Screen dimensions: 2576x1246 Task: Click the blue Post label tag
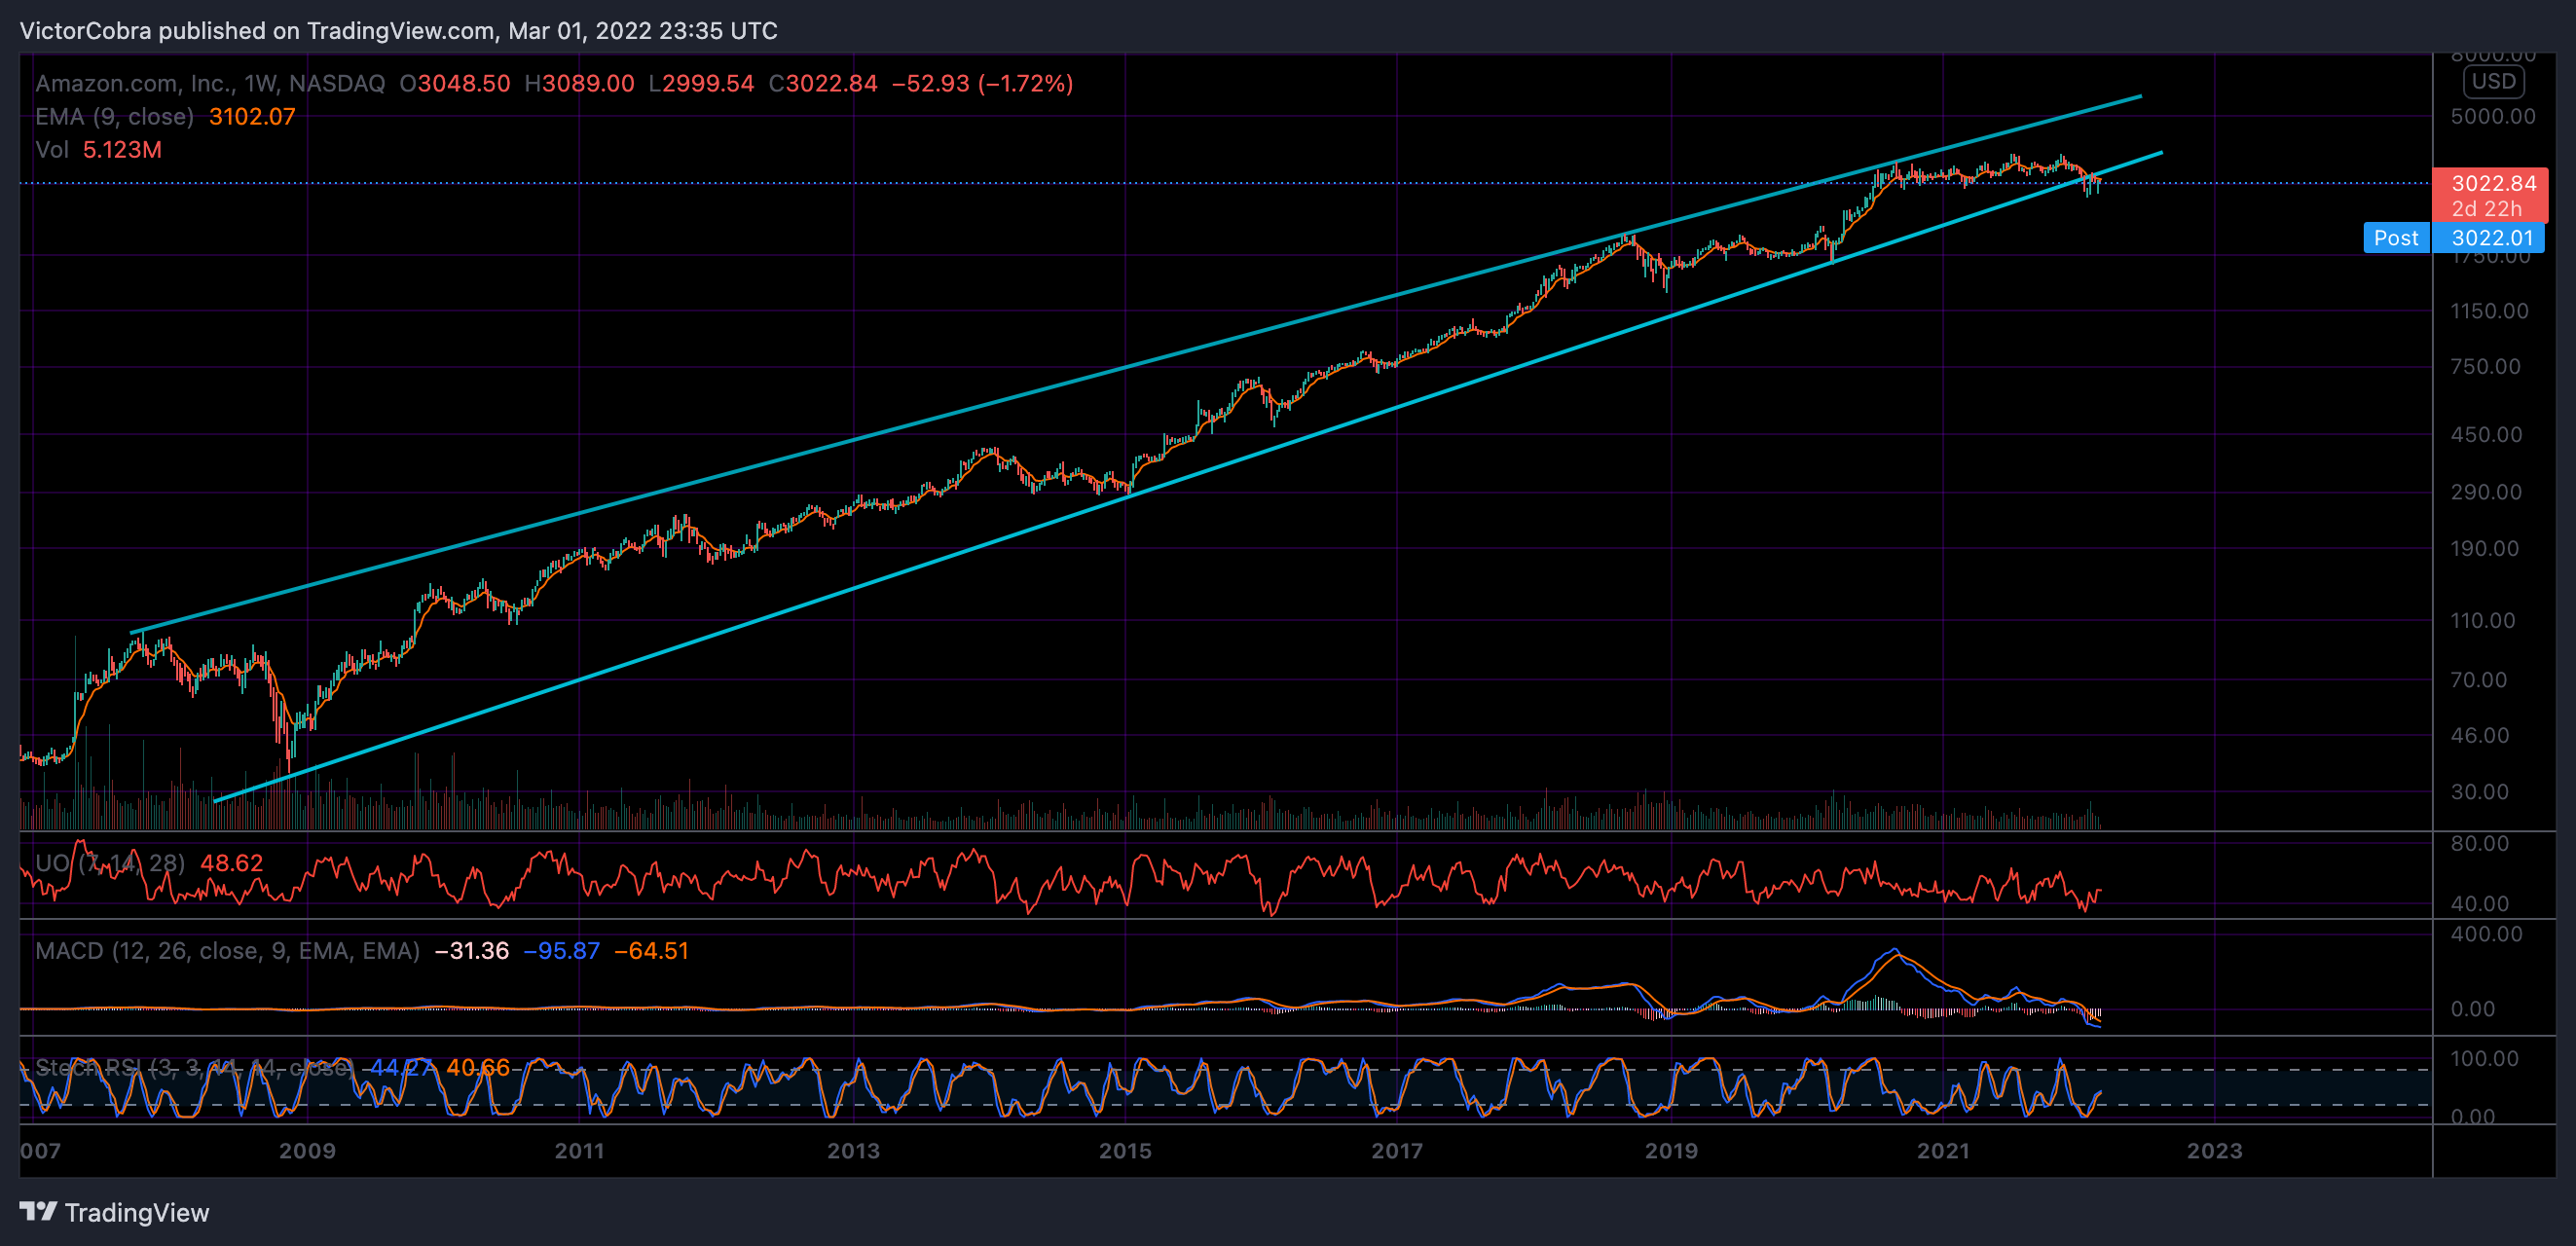pyautogui.click(x=2396, y=238)
